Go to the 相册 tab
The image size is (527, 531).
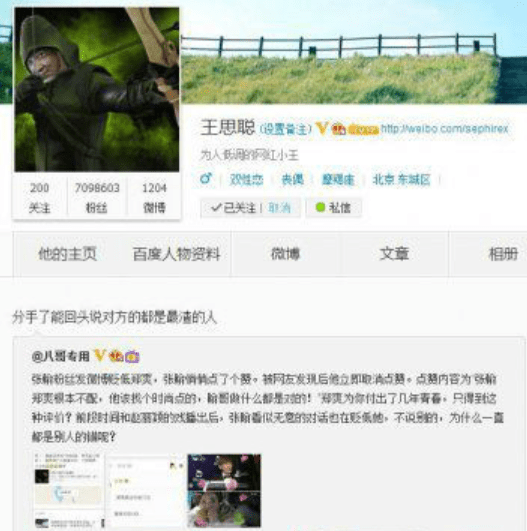[x=503, y=254]
